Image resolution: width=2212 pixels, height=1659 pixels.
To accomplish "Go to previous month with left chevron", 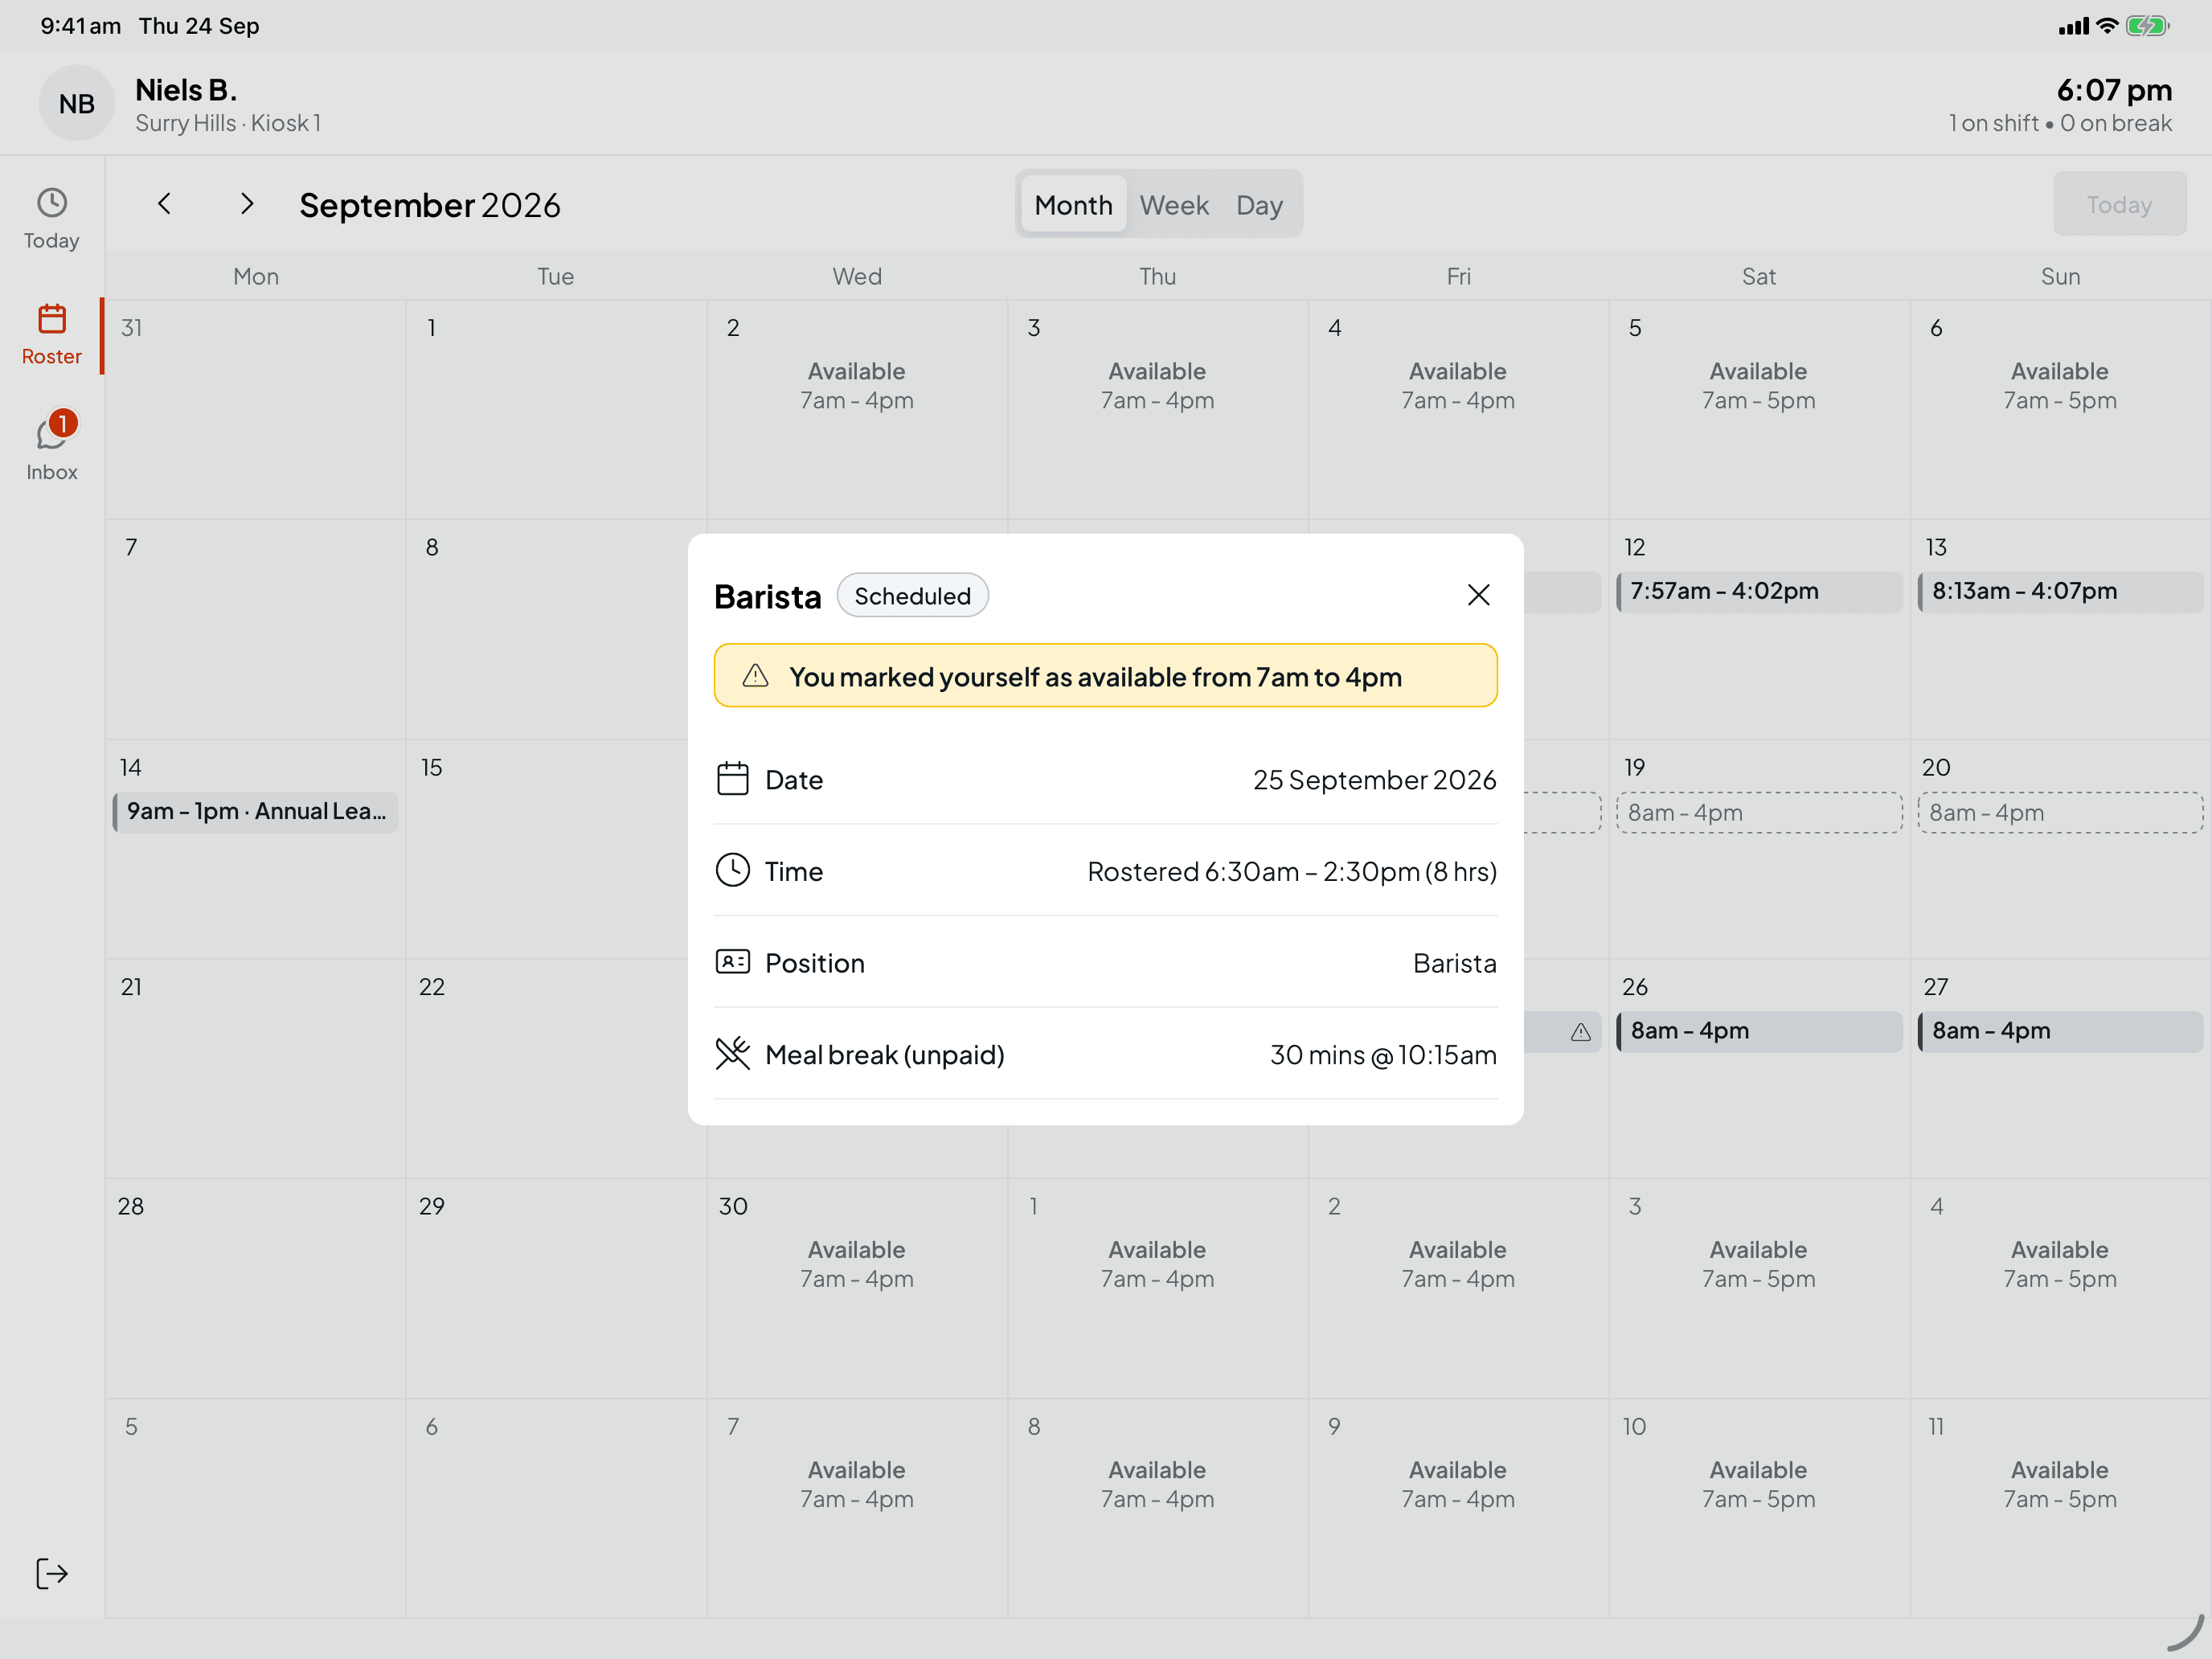I will pyautogui.click(x=165, y=204).
